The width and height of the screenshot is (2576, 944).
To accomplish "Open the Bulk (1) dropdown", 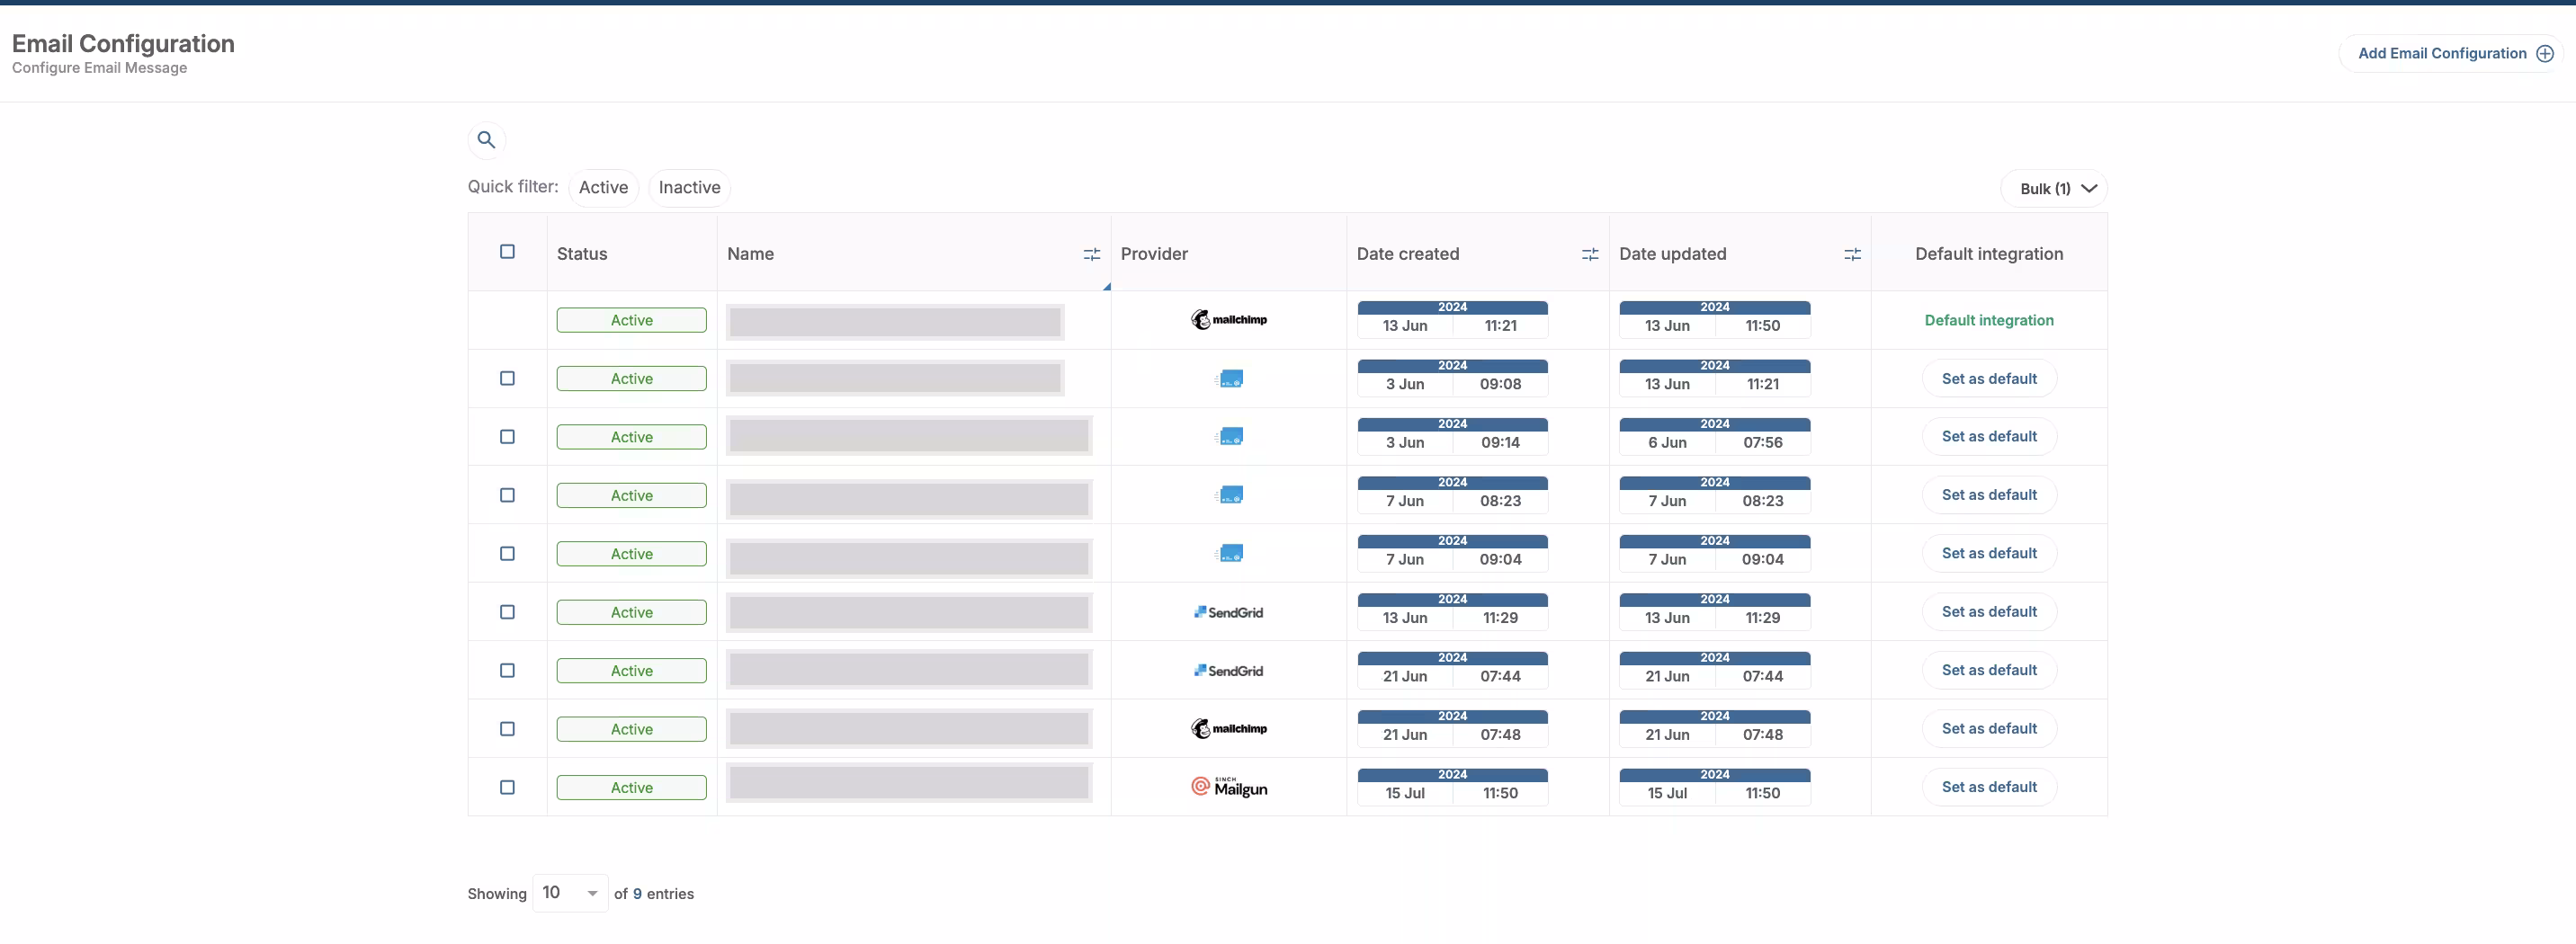I will (2054, 188).
